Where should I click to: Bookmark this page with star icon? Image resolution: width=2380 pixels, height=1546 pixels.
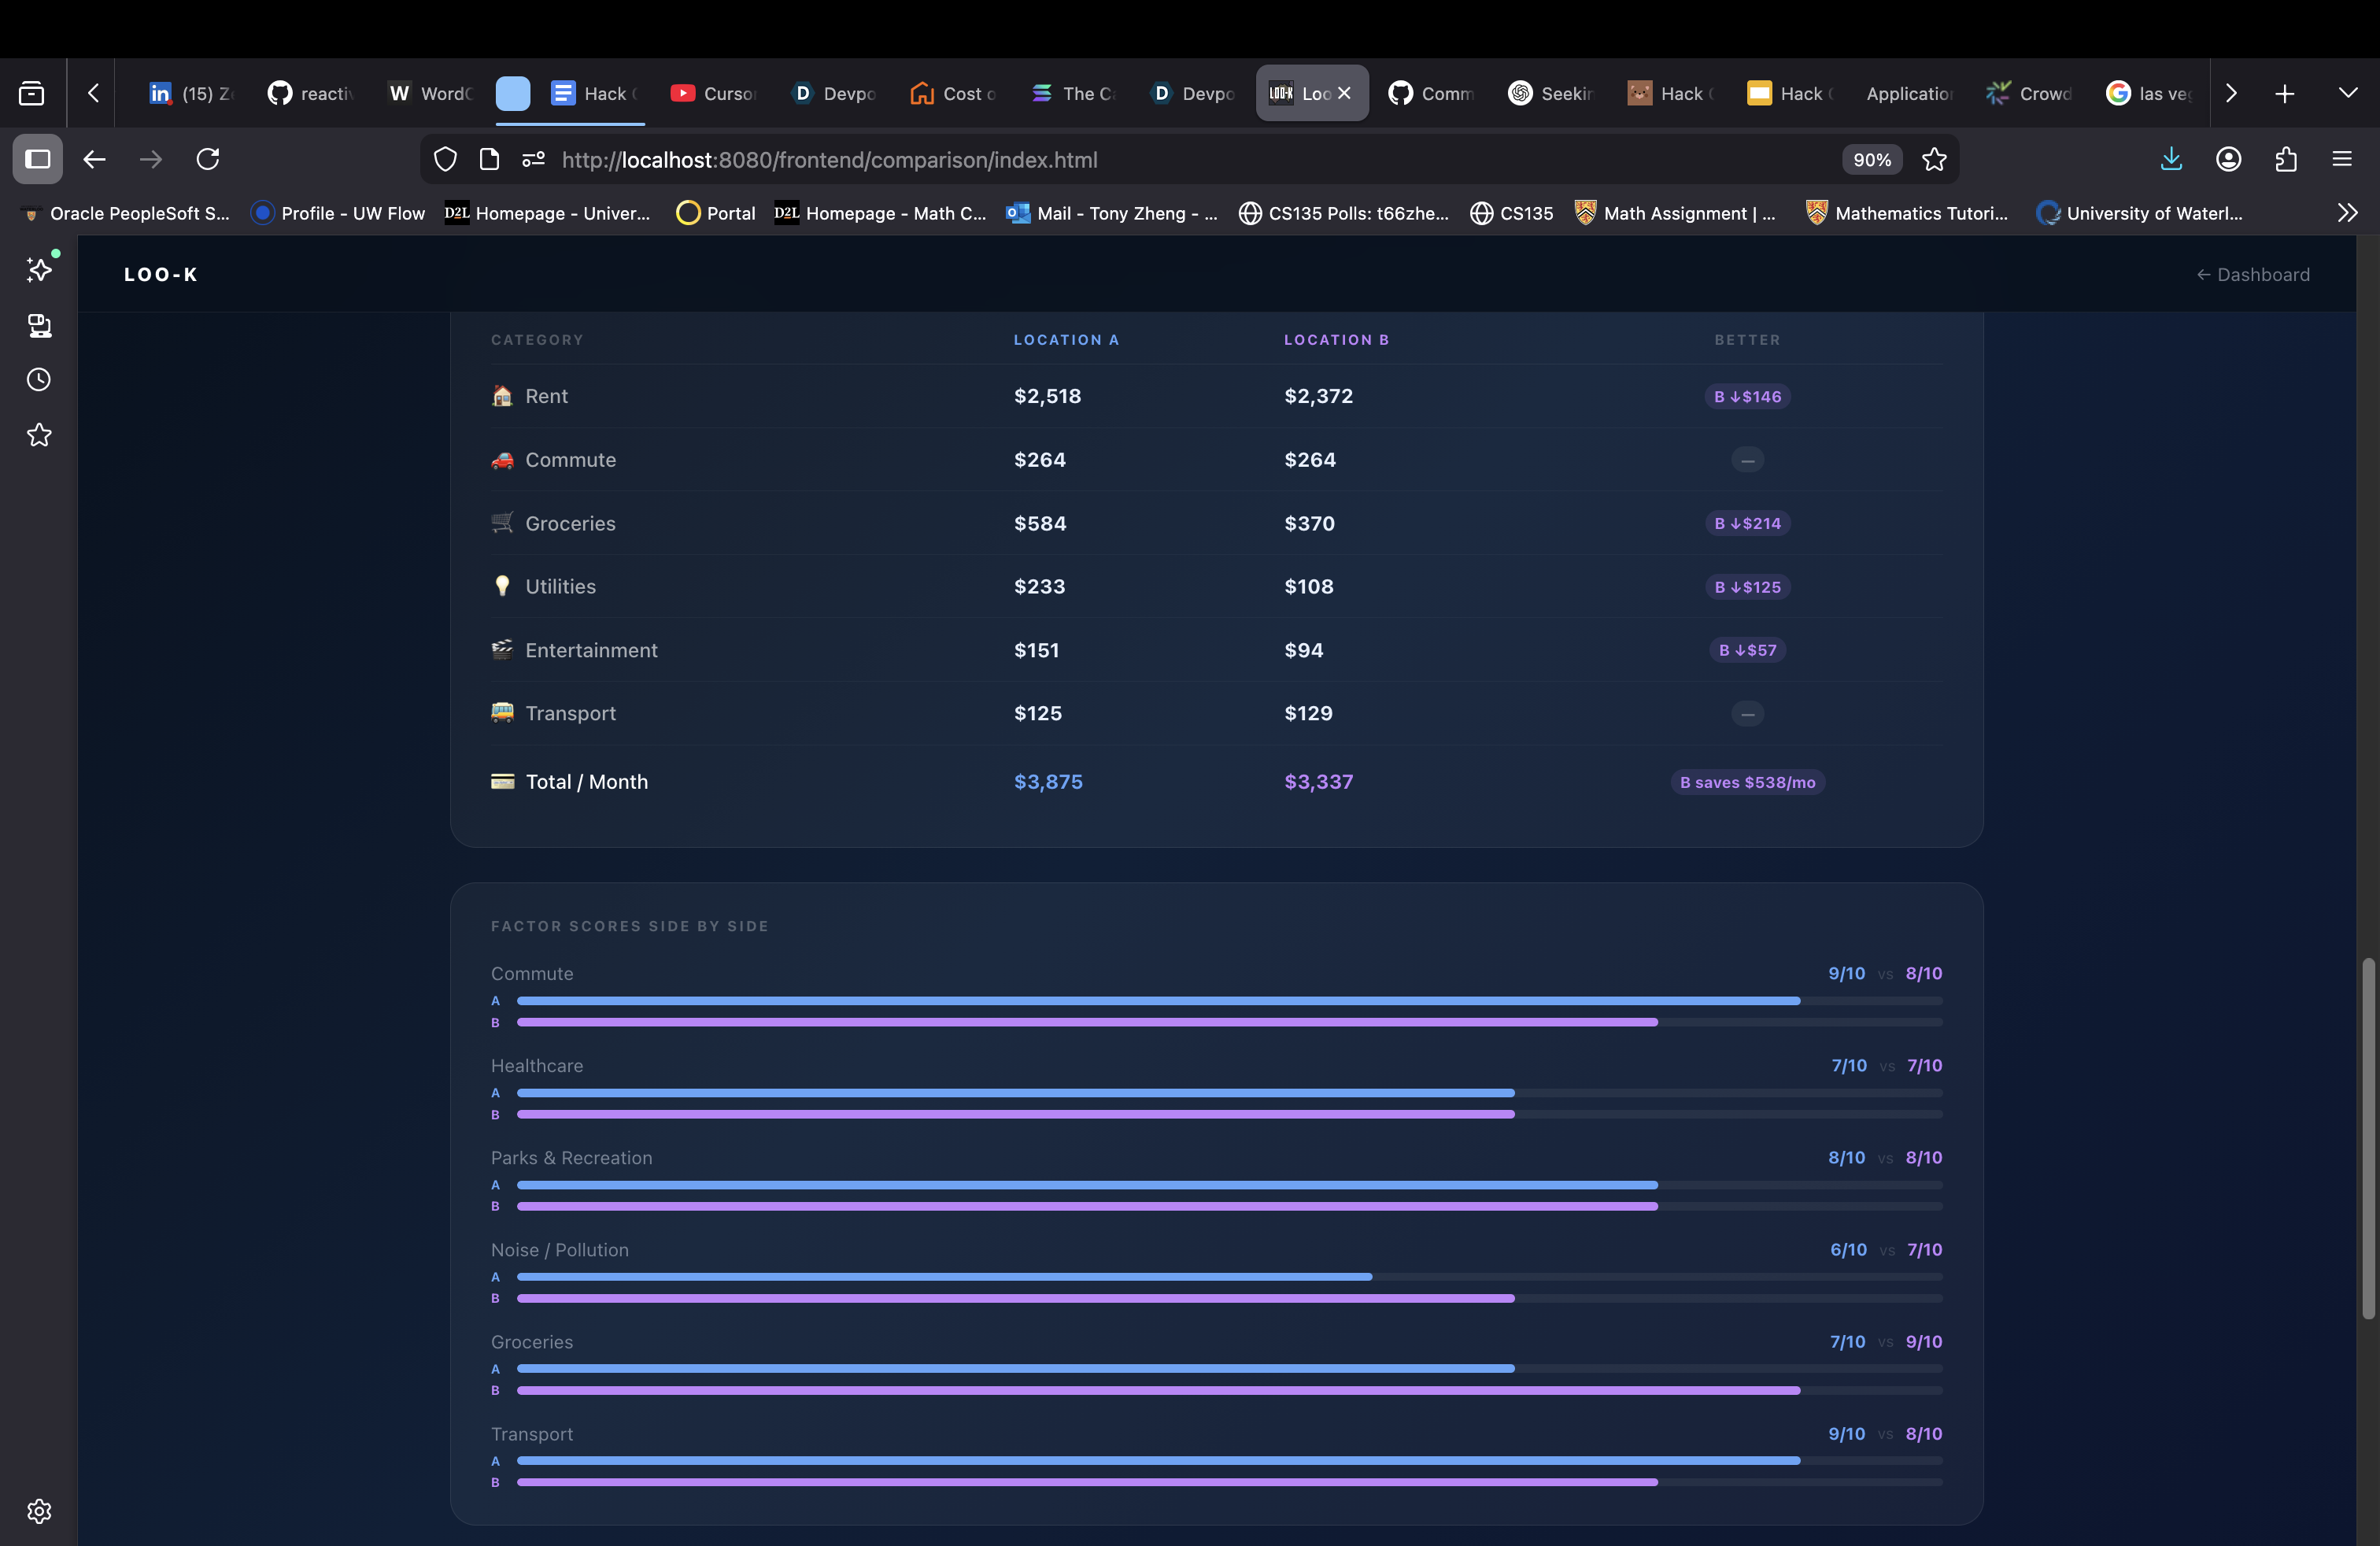pyautogui.click(x=1934, y=159)
